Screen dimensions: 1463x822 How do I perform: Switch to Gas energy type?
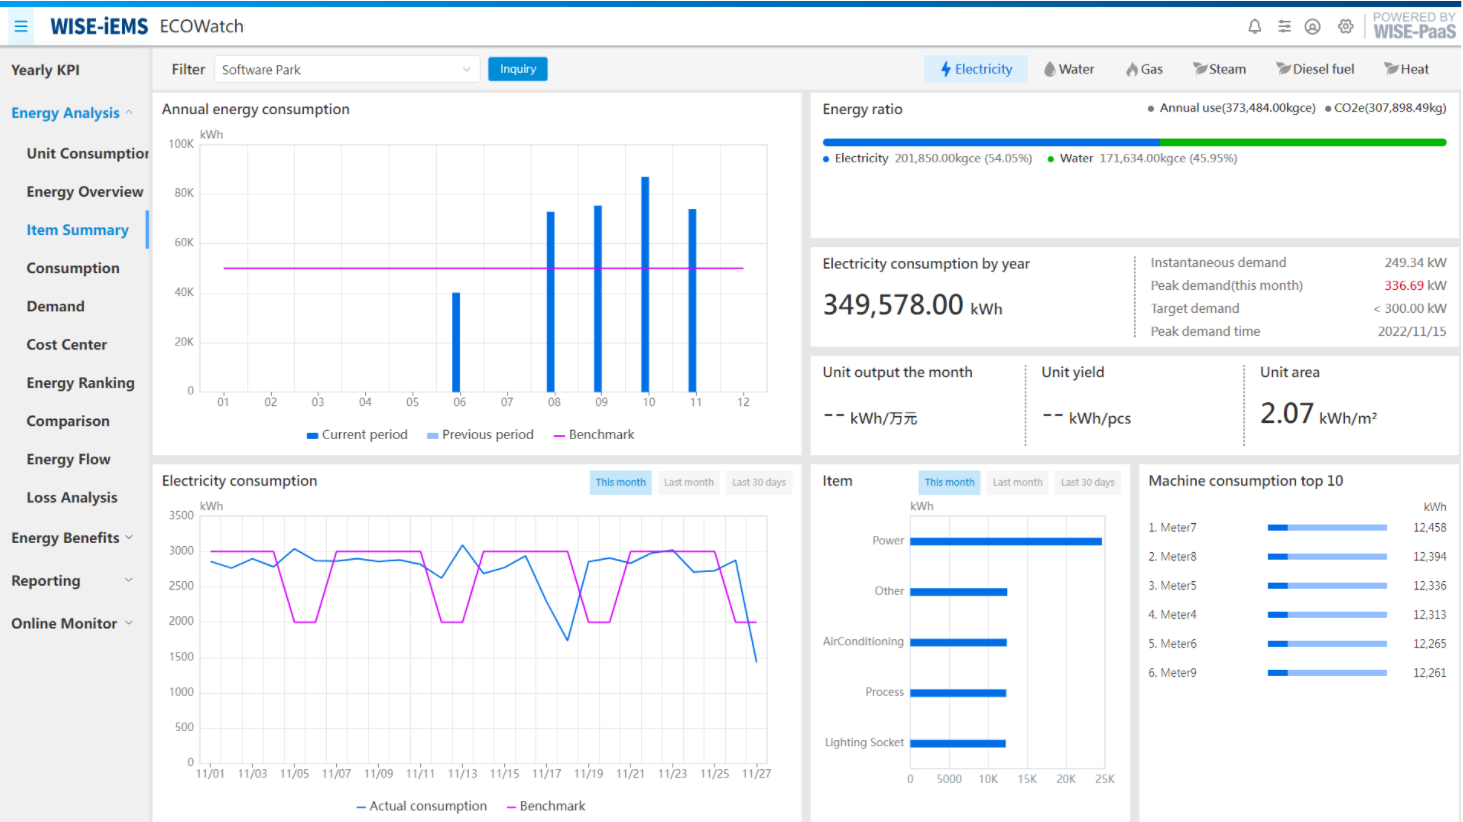pos(1144,69)
